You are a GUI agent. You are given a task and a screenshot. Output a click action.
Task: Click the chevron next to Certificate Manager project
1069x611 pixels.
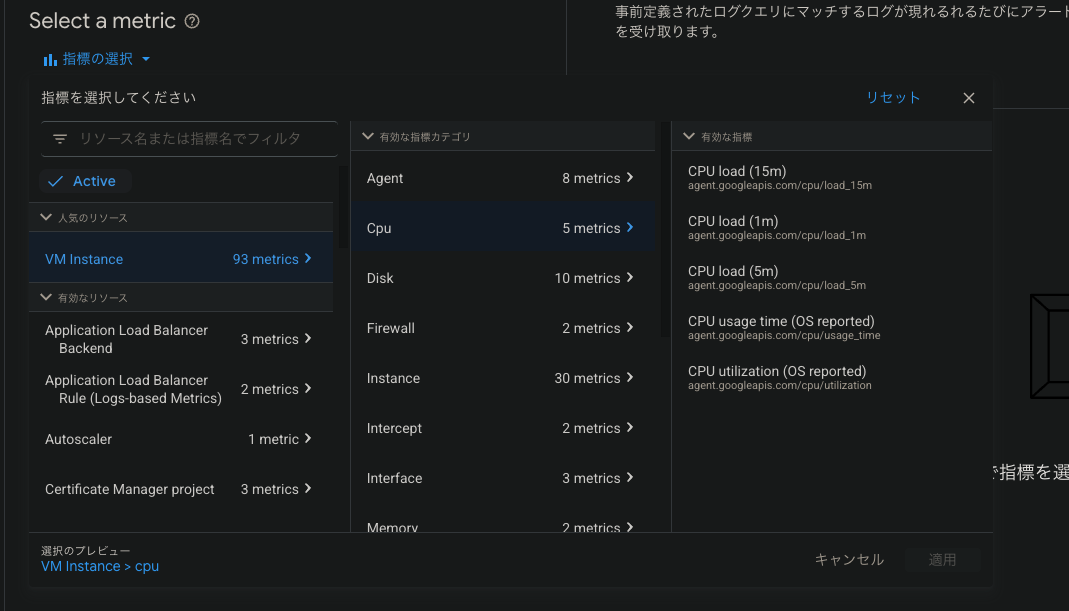[308, 489]
